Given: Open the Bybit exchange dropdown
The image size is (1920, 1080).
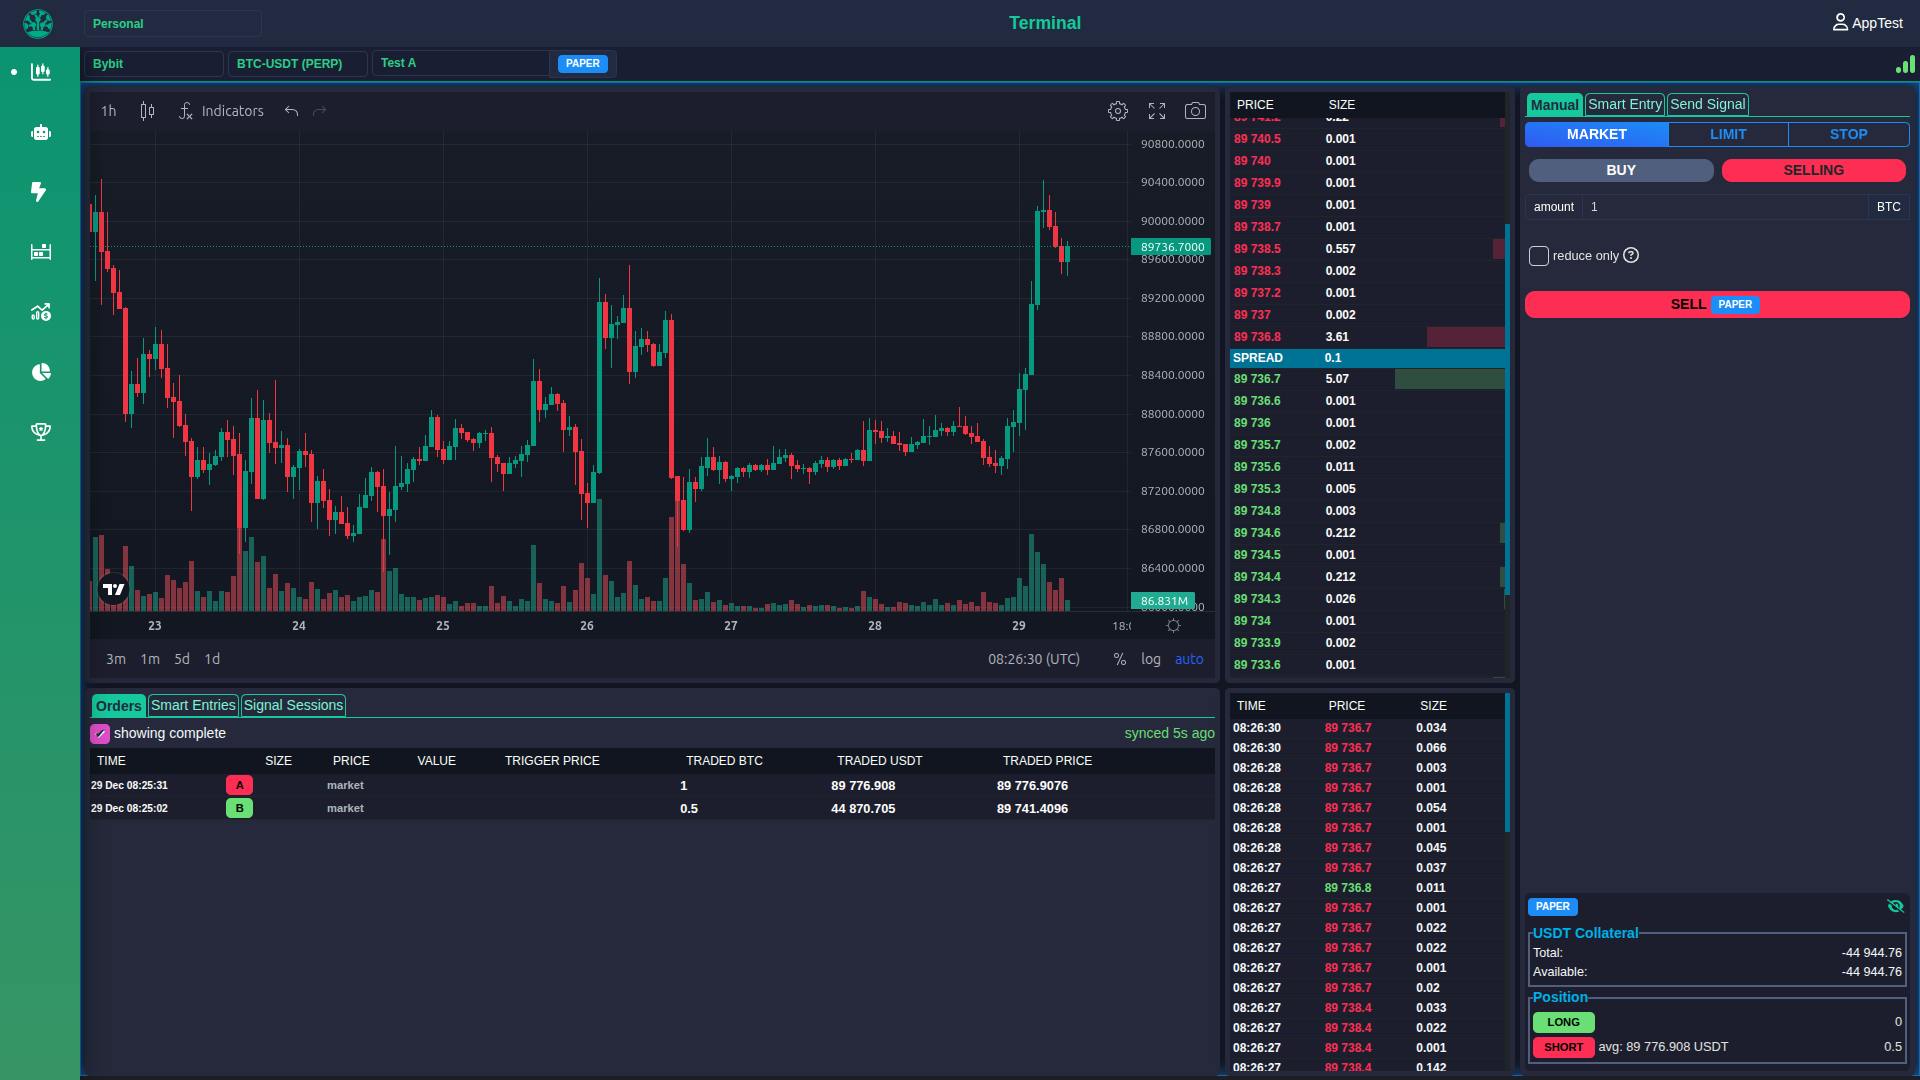Looking at the screenshot, I should coord(153,64).
